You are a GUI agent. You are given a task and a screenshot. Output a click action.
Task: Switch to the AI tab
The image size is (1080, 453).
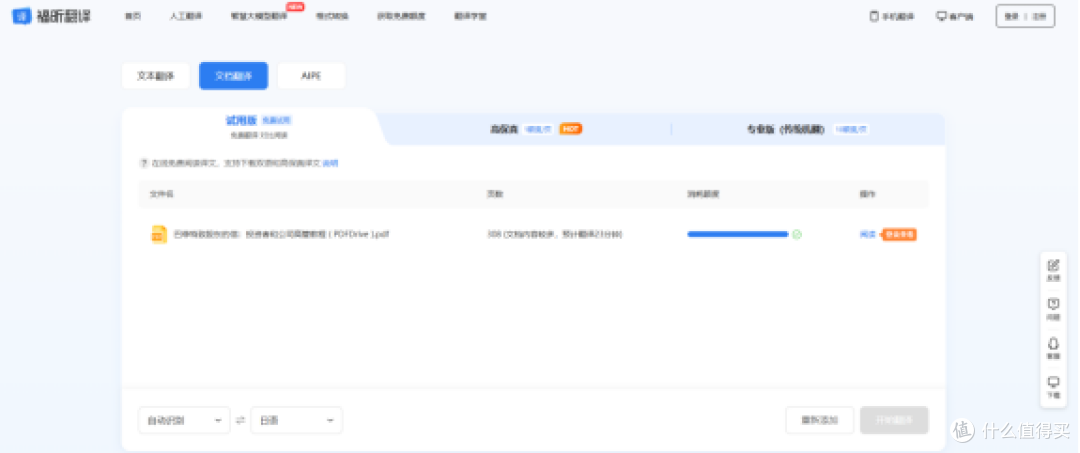311,76
